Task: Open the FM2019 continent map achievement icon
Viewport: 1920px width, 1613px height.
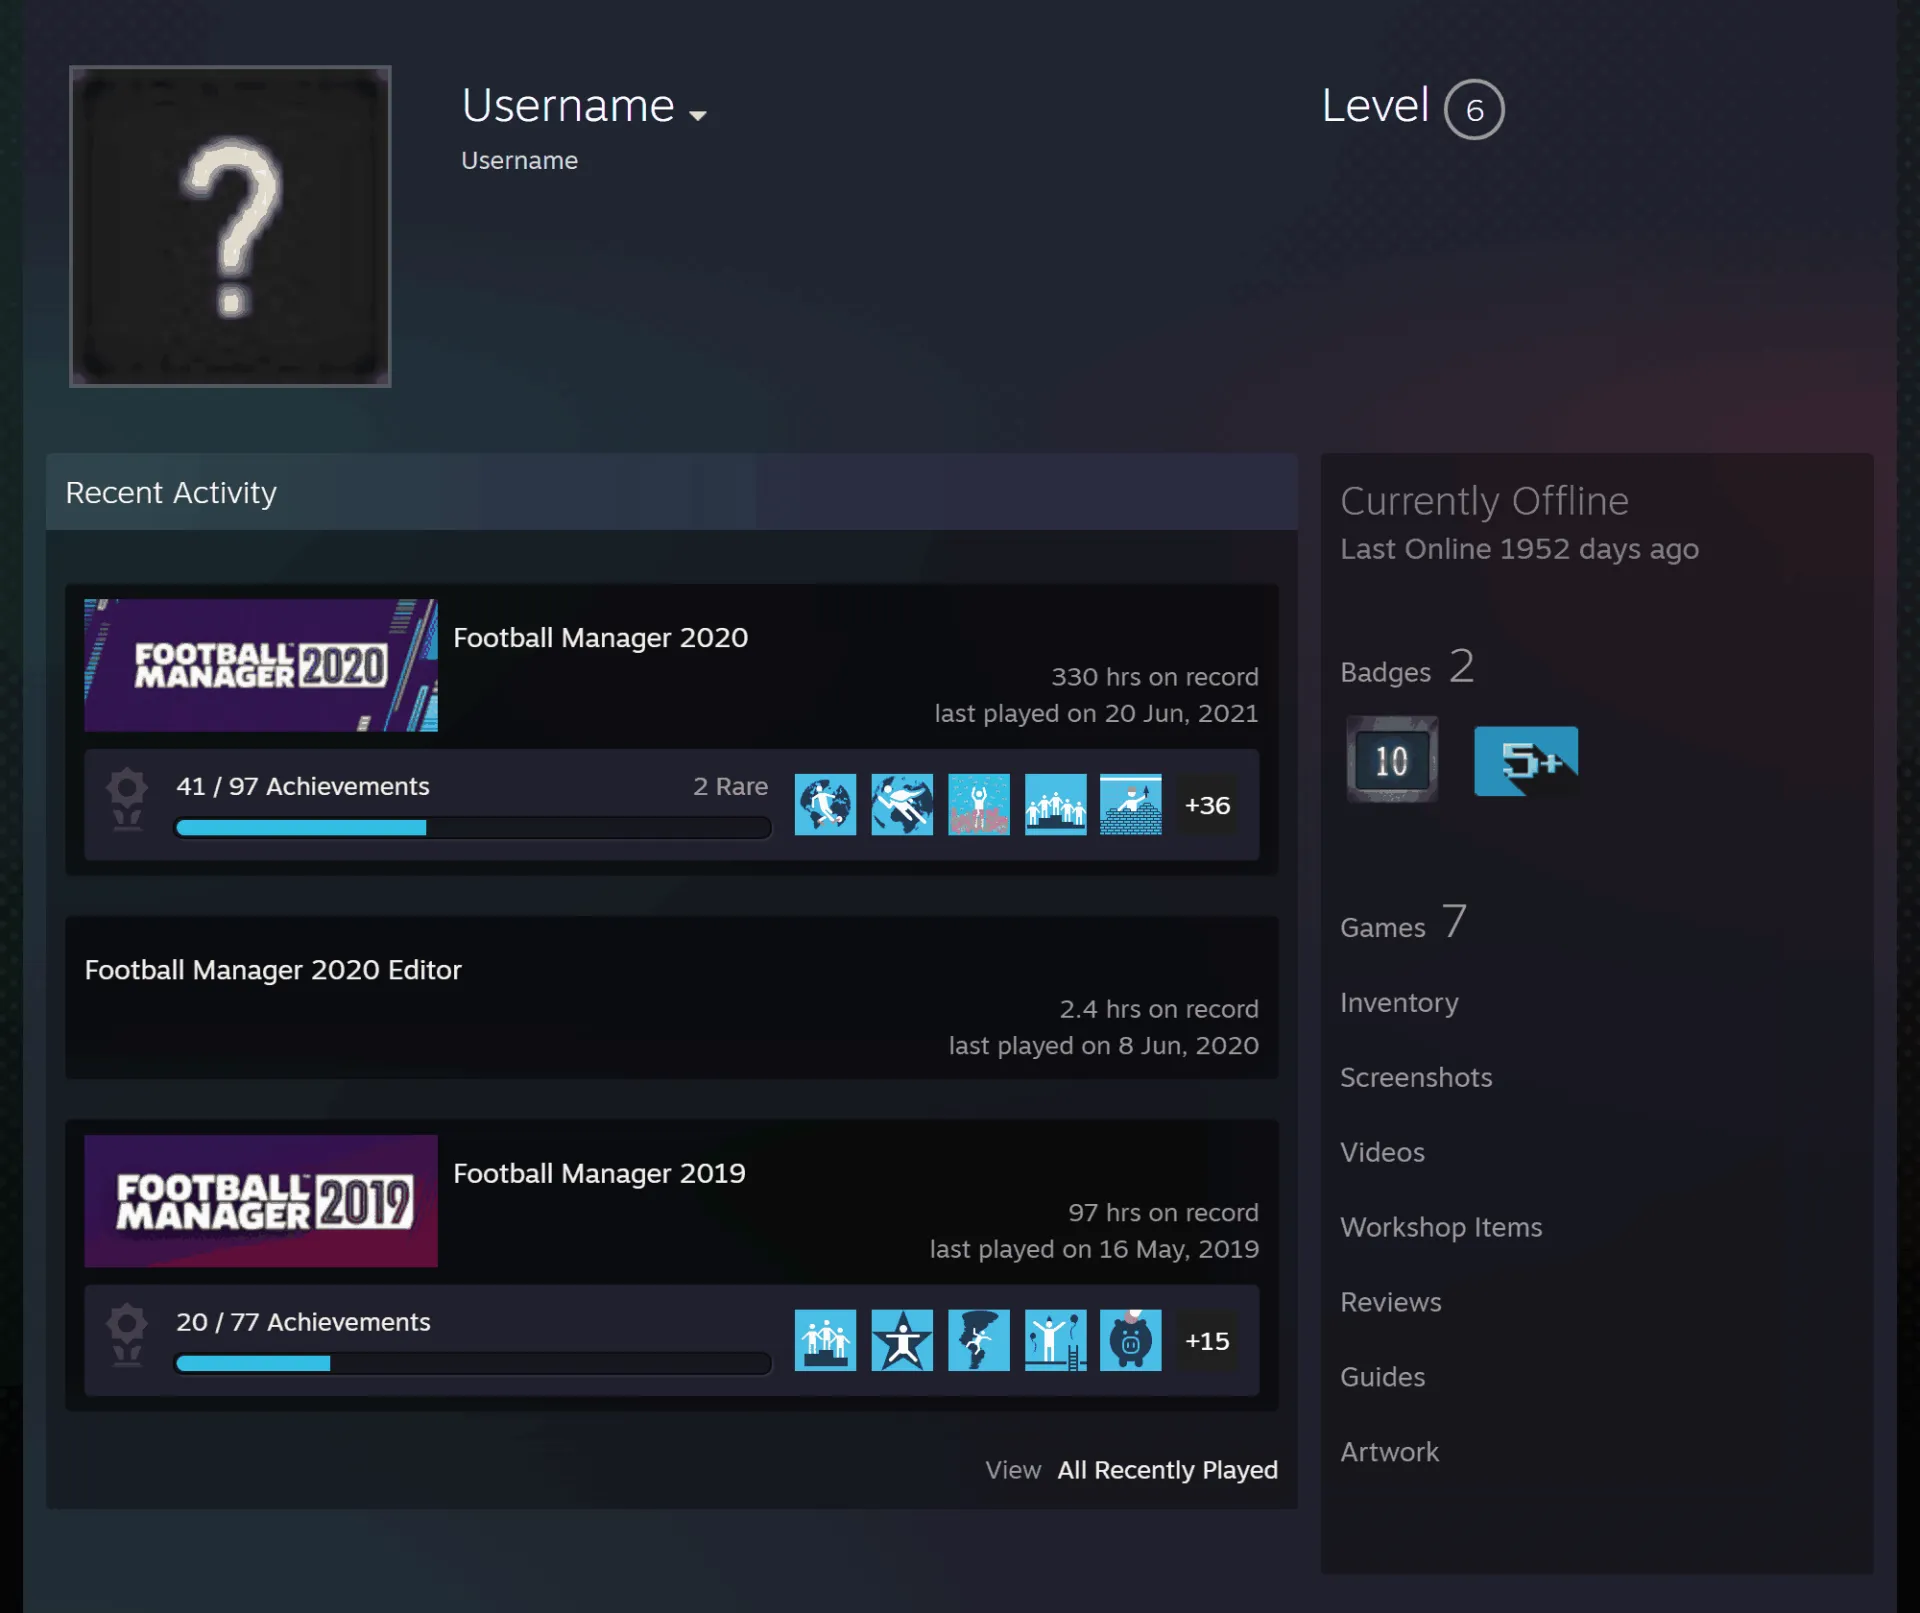Action: click(979, 1340)
